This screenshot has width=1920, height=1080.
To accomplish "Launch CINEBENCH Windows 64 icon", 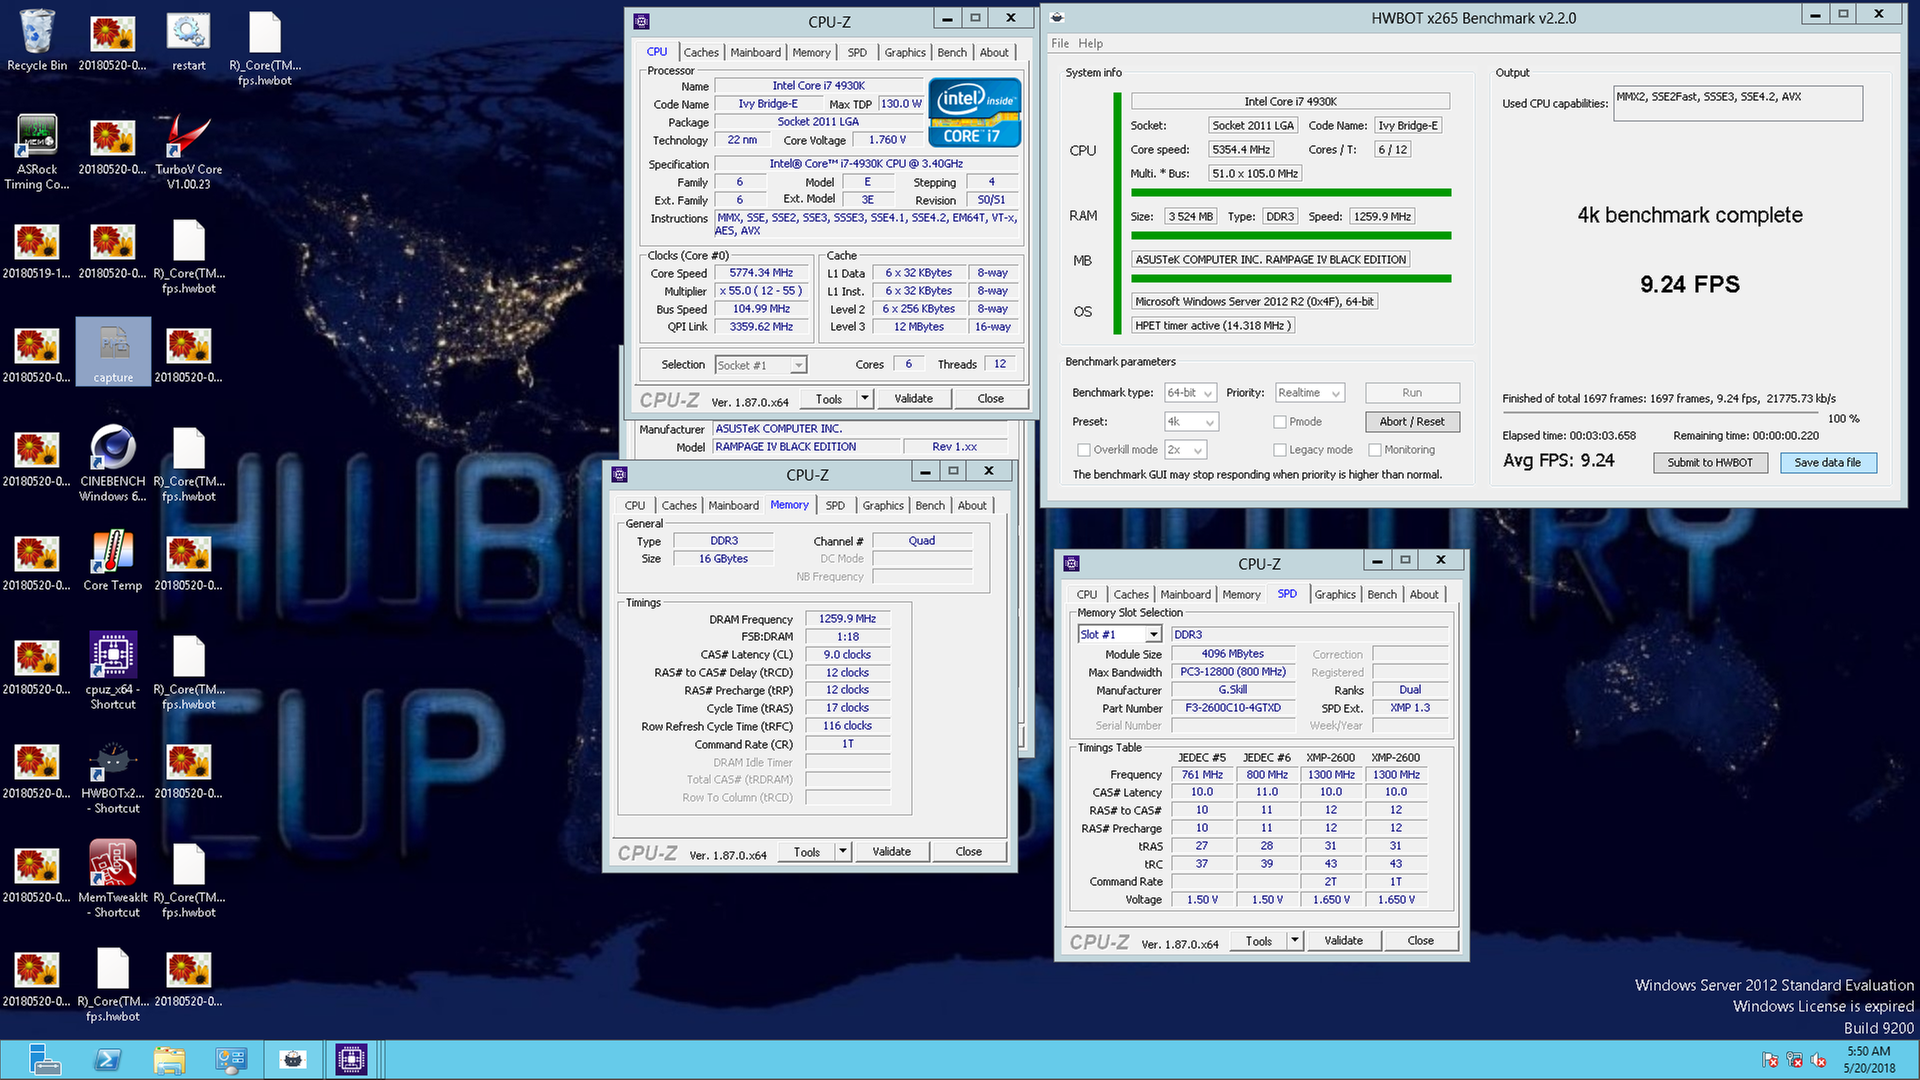I will [x=113, y=464].
